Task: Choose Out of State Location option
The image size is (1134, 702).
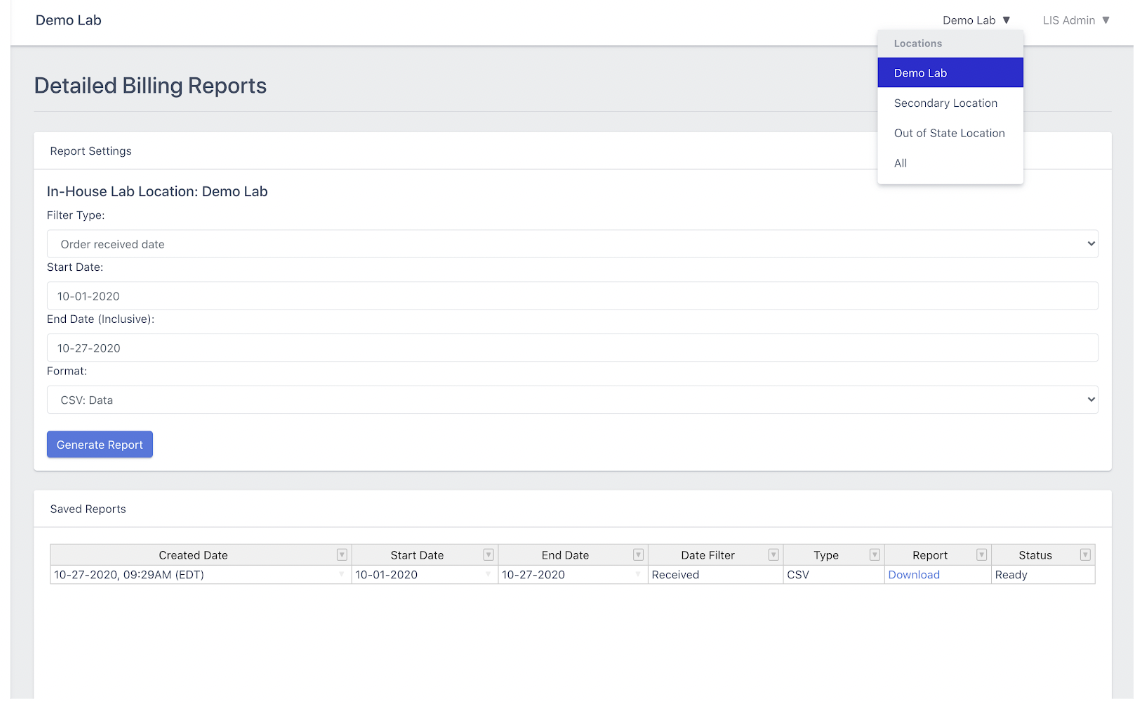Action: pyautogui.click(x=950, y=133)
